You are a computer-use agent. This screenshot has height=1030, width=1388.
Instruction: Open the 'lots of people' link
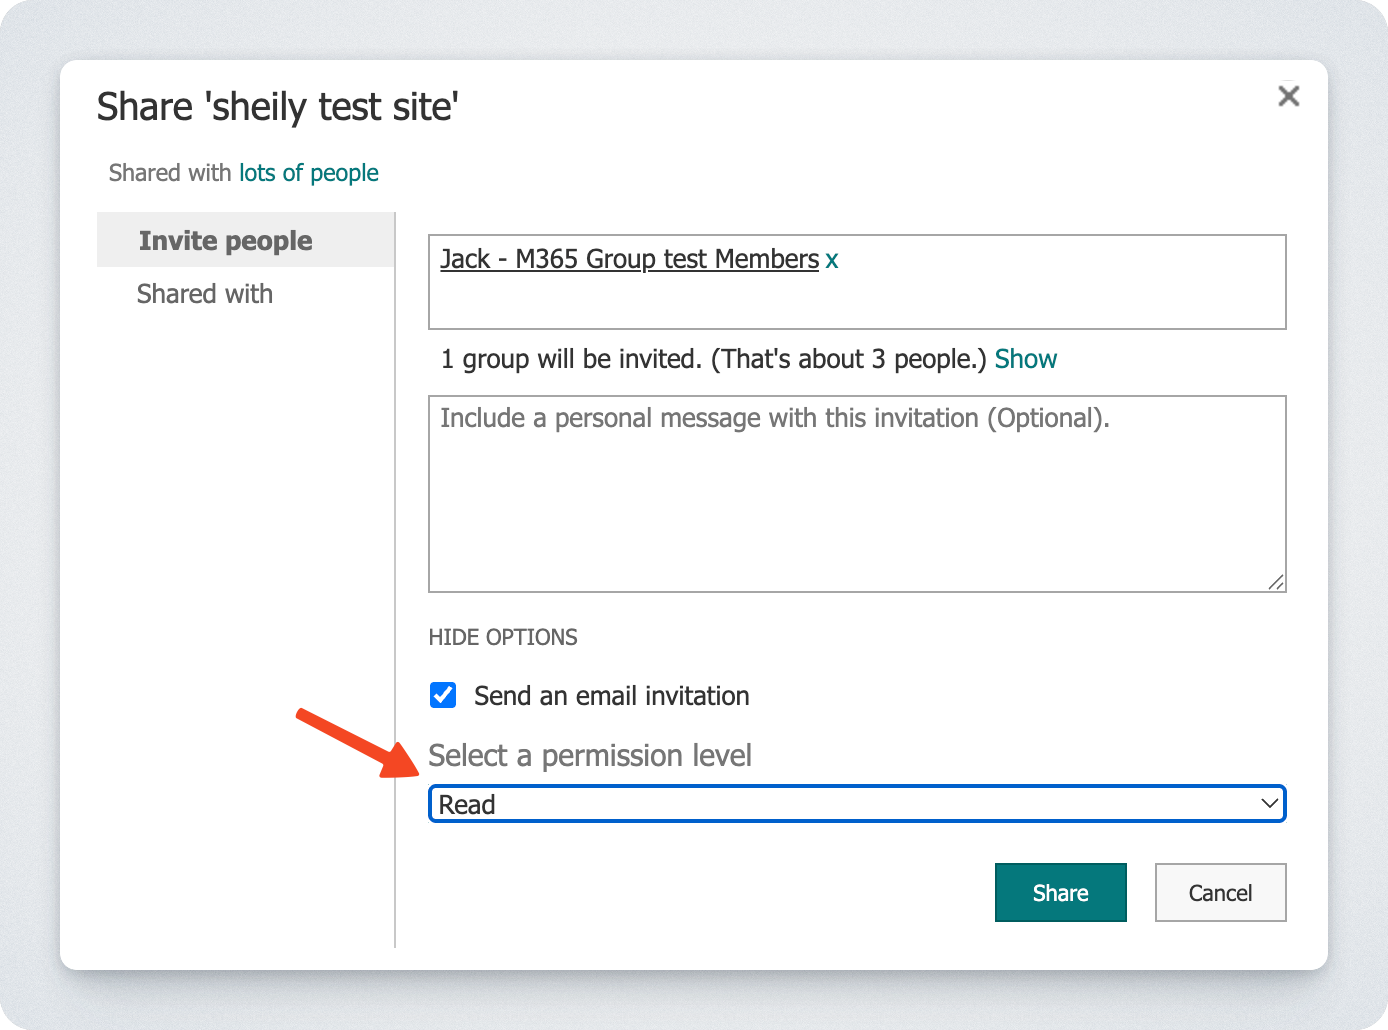[x=308, y=173]
